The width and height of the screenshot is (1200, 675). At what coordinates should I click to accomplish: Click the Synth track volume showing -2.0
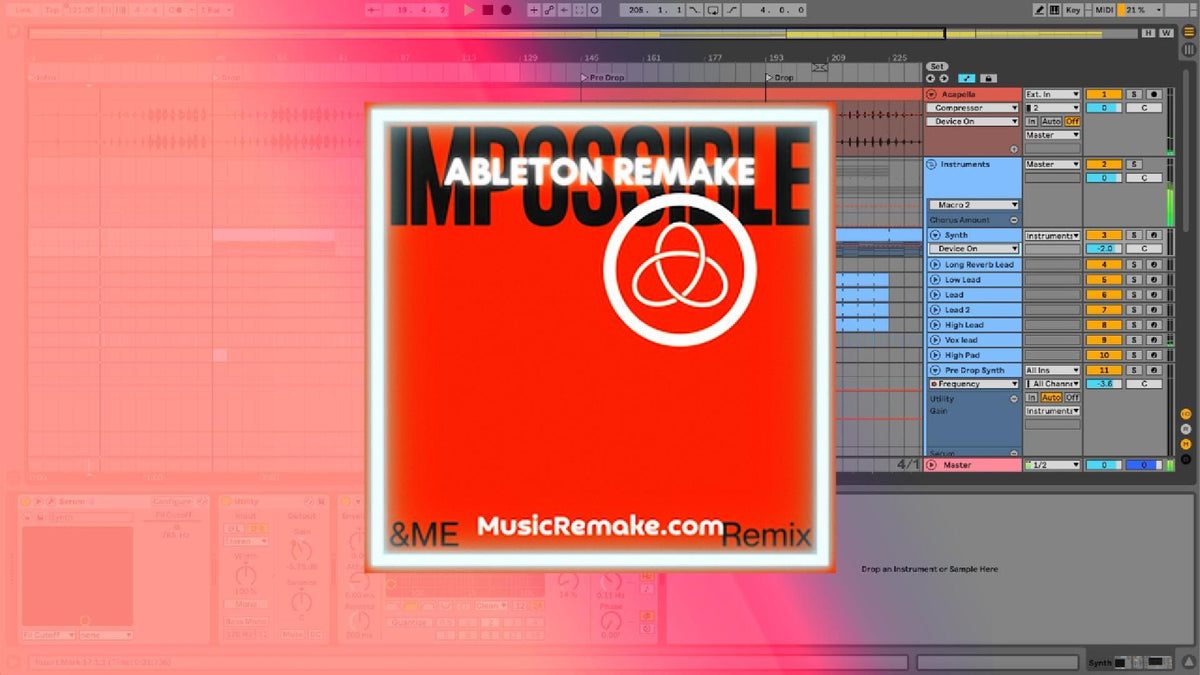pyautogui.click(x=1104, y=248)
